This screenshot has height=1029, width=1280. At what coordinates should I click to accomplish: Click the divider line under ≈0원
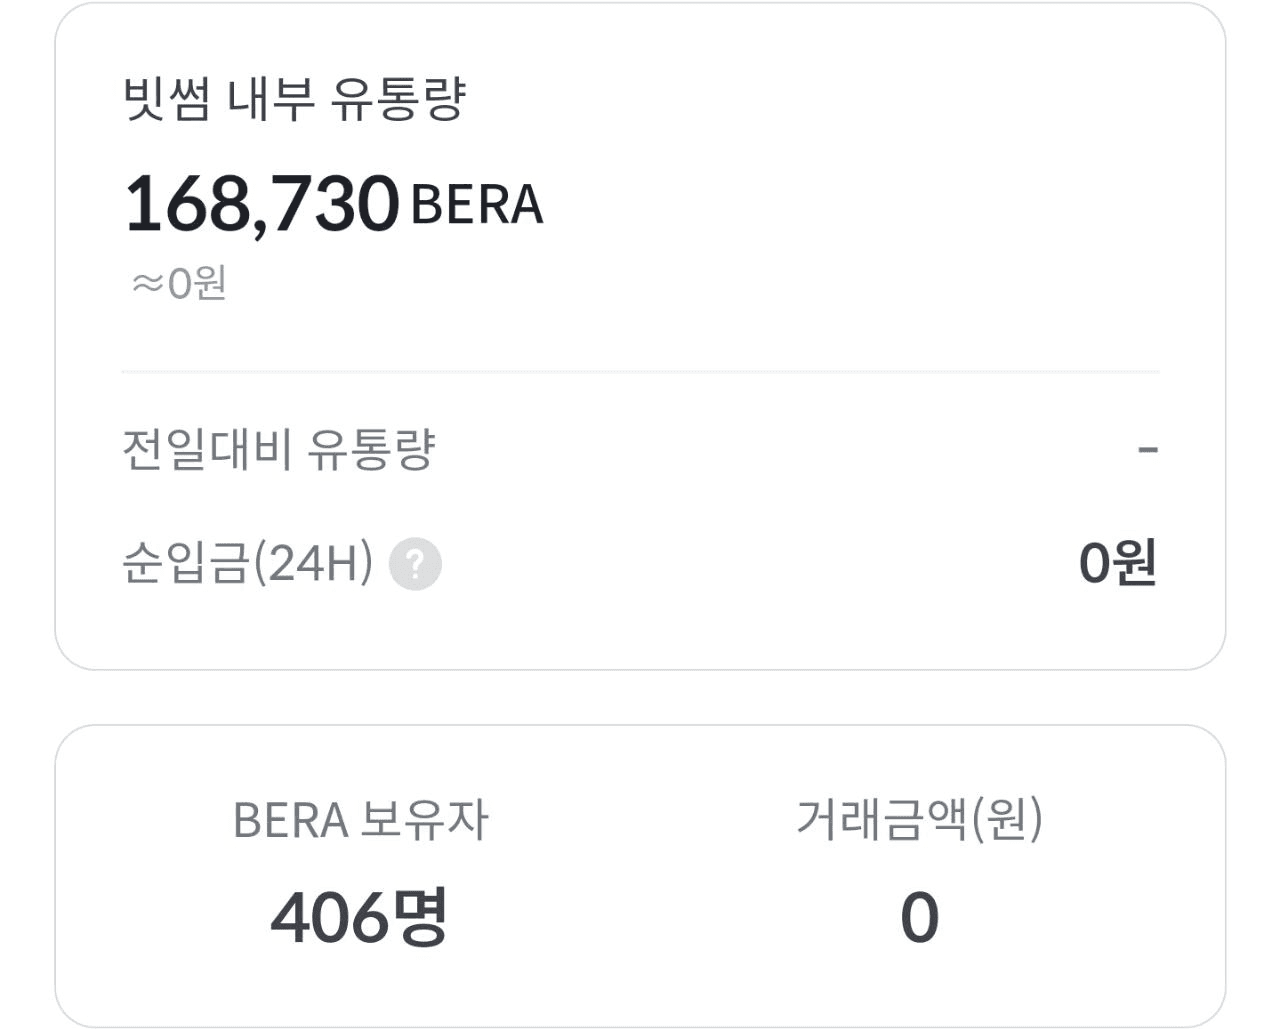tap(640, 372)
